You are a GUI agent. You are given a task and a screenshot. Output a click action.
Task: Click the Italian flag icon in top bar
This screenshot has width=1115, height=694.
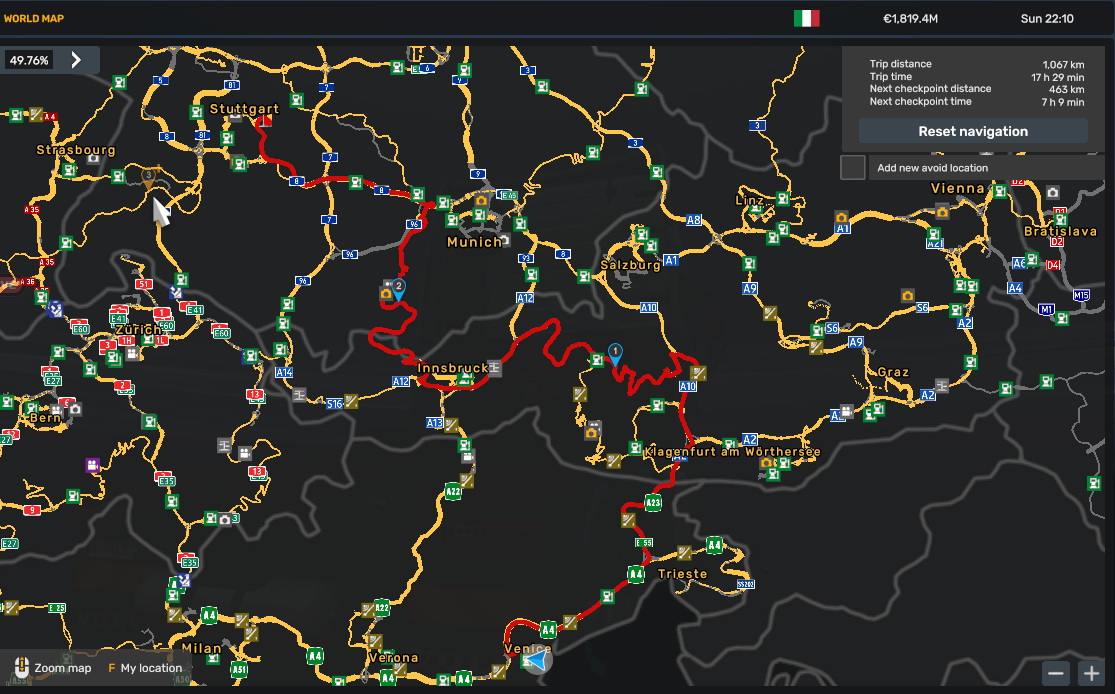[x=806, y=18]
